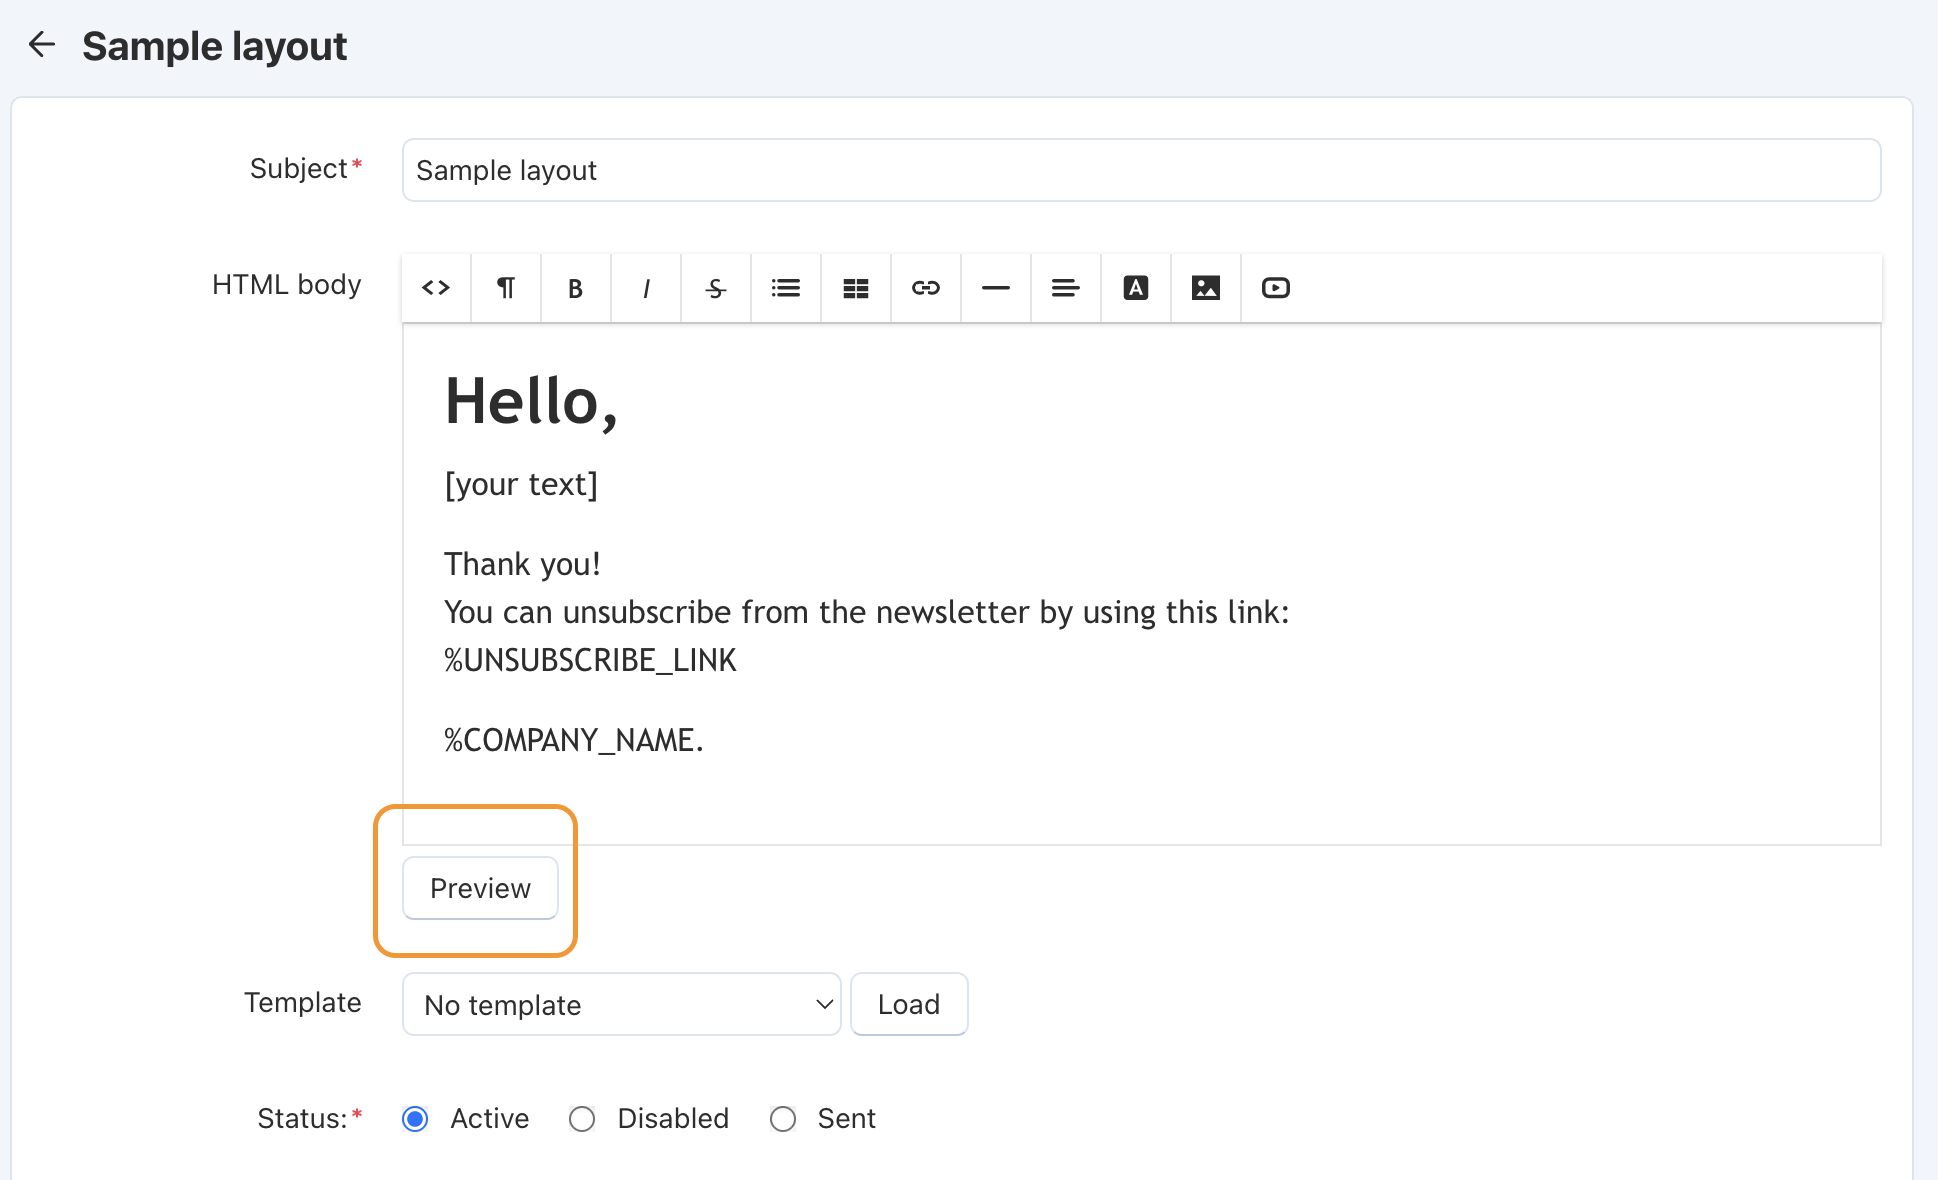The height and width of the screenshot is (1180, 1938).
Task: Apply italic formatting in the editor toolbar
Action: pos(646,288)
